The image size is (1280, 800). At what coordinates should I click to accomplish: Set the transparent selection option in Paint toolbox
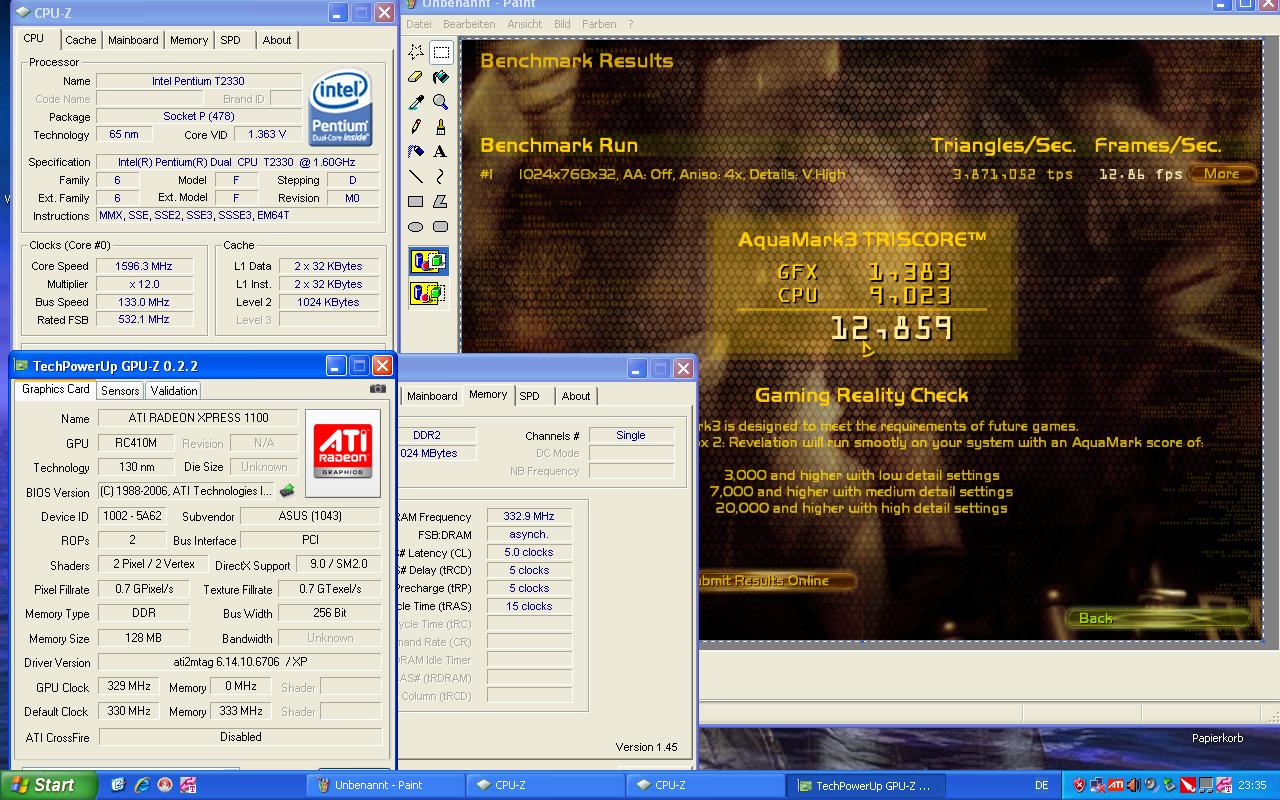coord(428,294)
